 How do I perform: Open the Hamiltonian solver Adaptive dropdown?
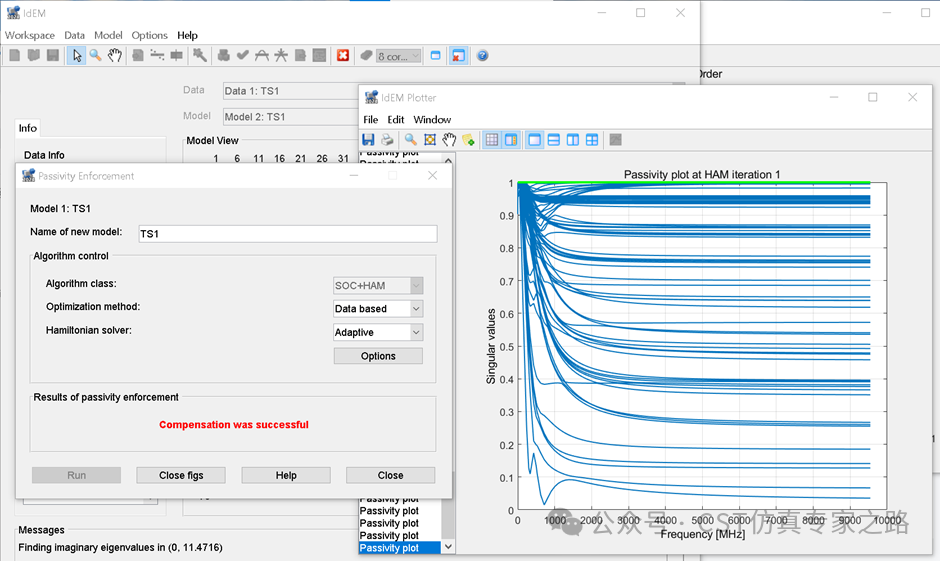tap(378, 332)
